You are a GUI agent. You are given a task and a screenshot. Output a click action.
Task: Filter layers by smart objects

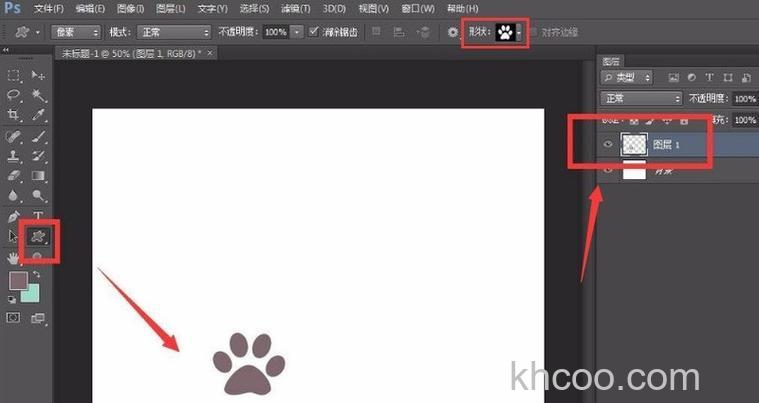click(746, 77)
